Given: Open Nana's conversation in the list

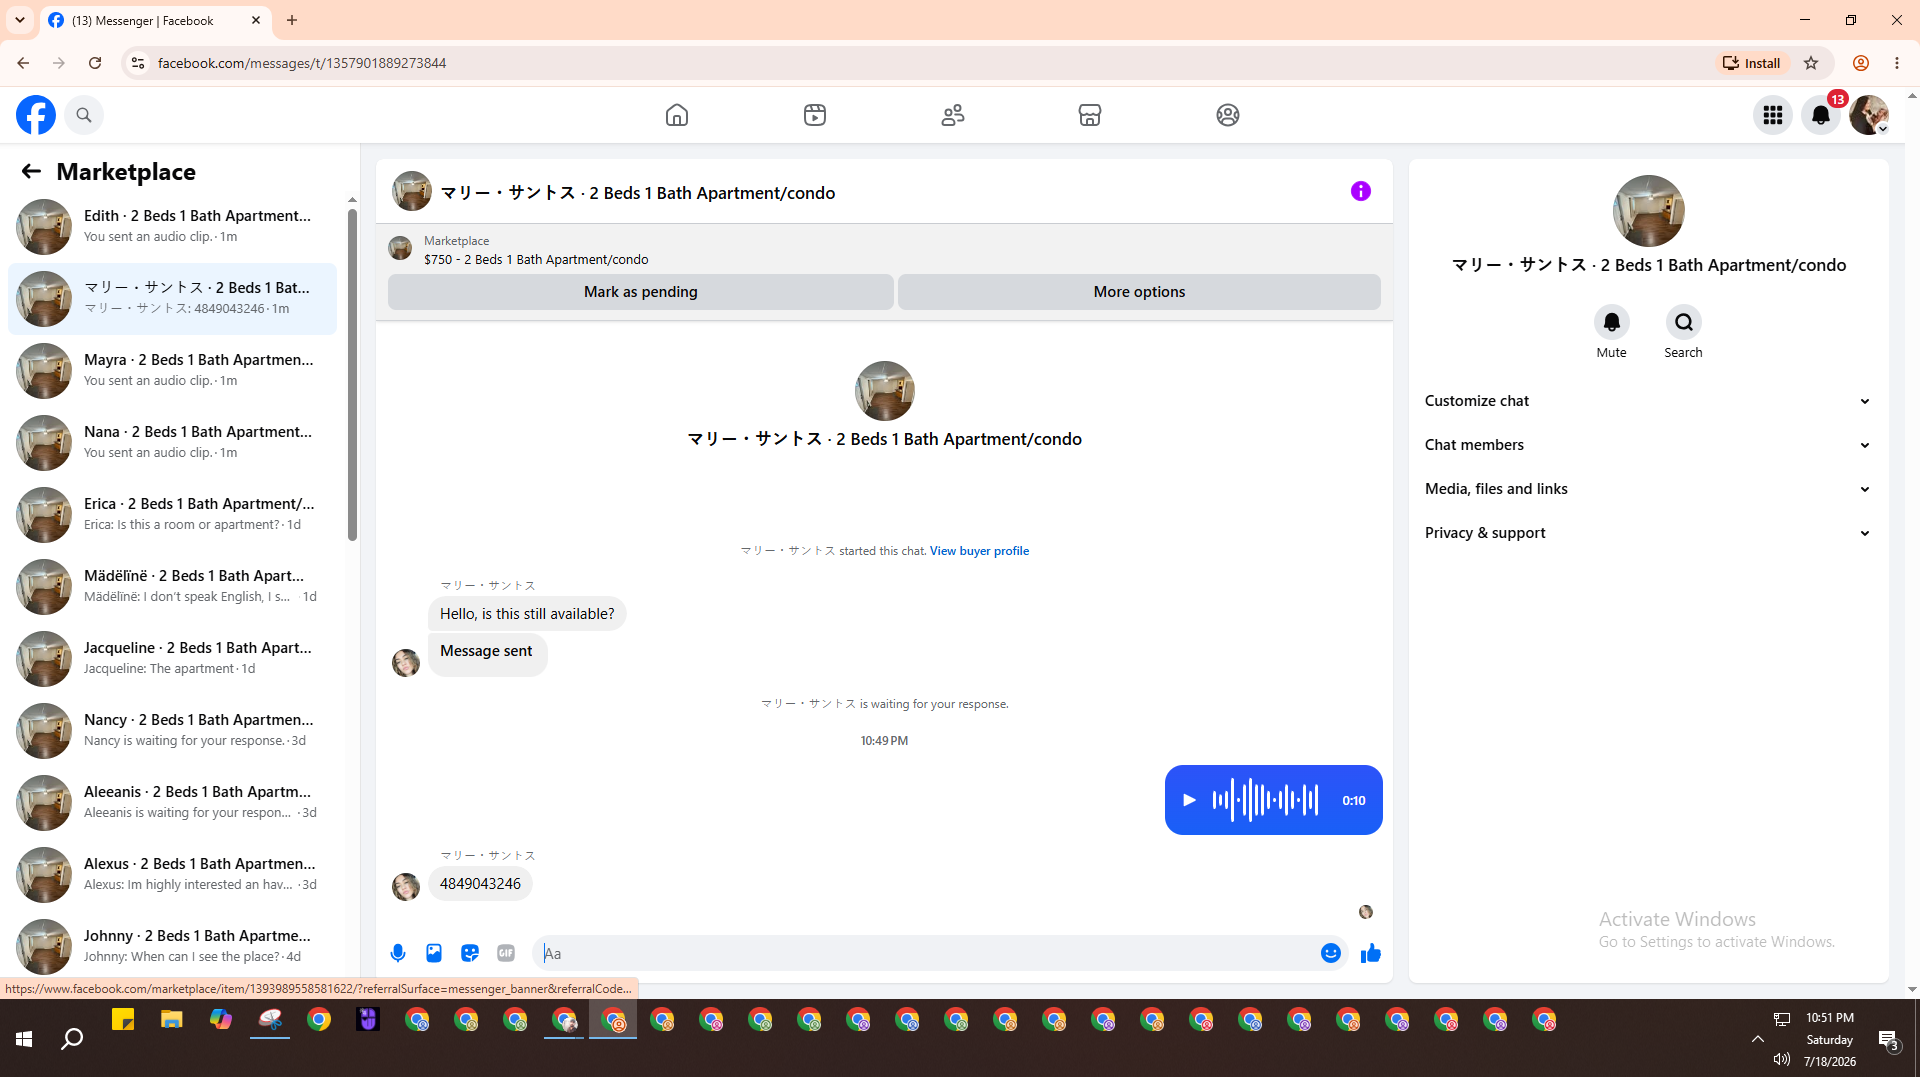Looking at the screenshot, I should tap(172, 442).
